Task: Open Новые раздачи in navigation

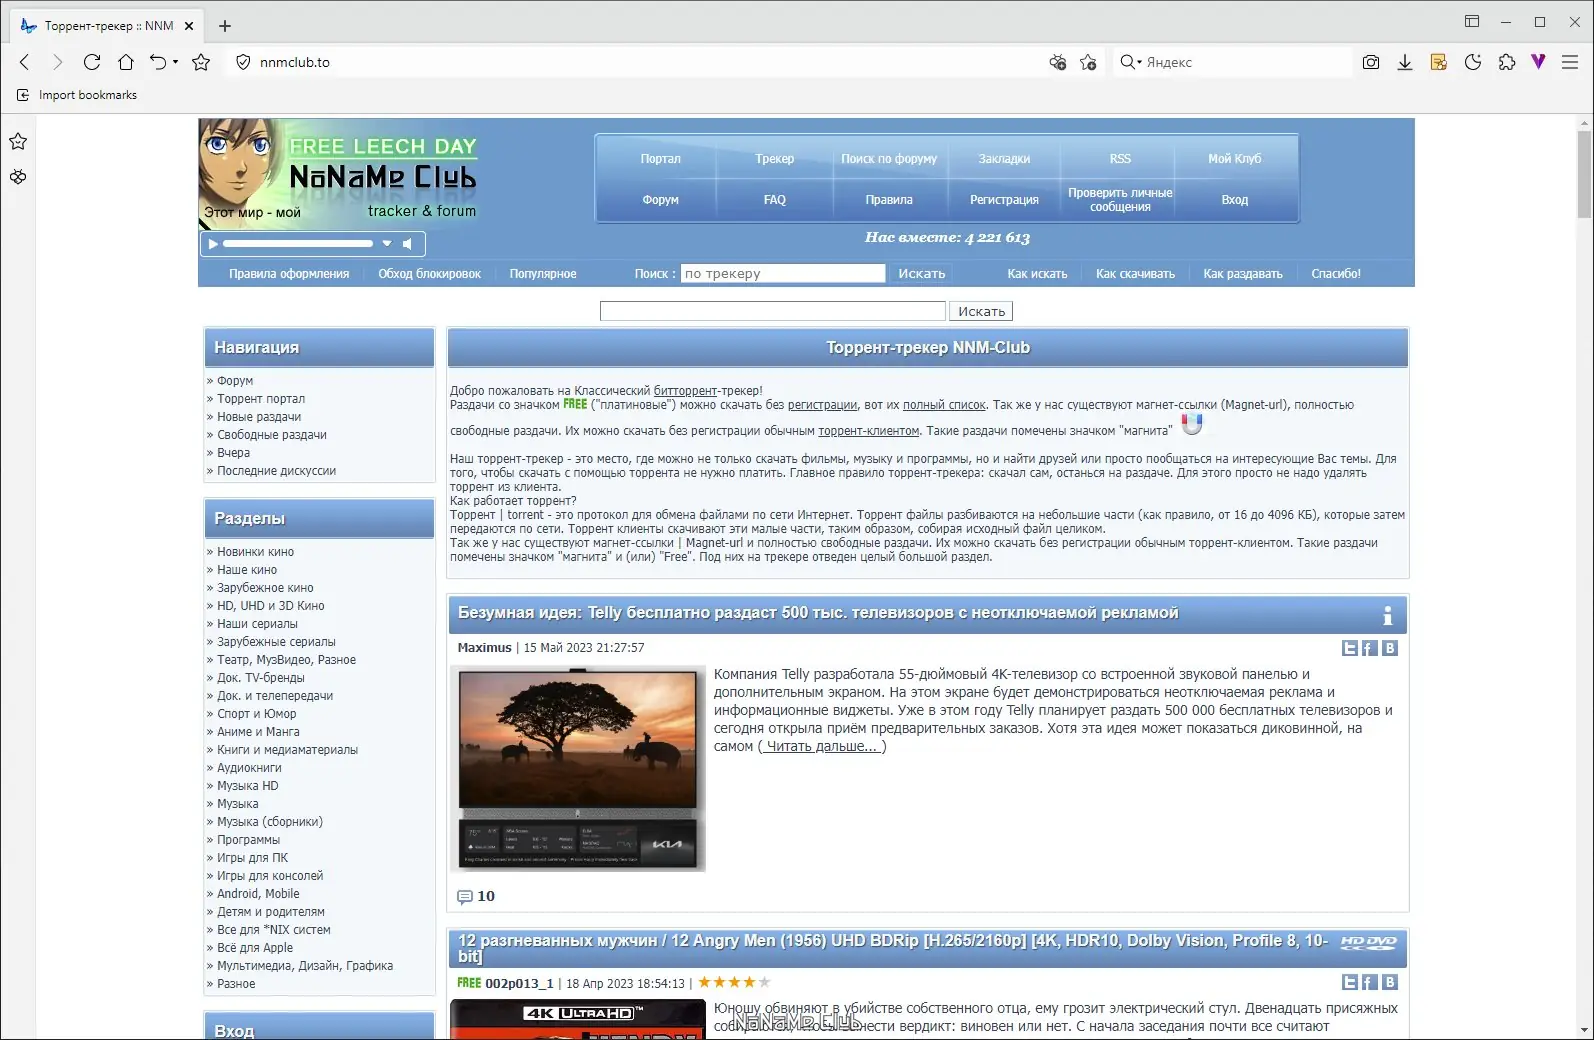Action: (x=259, y=417)
